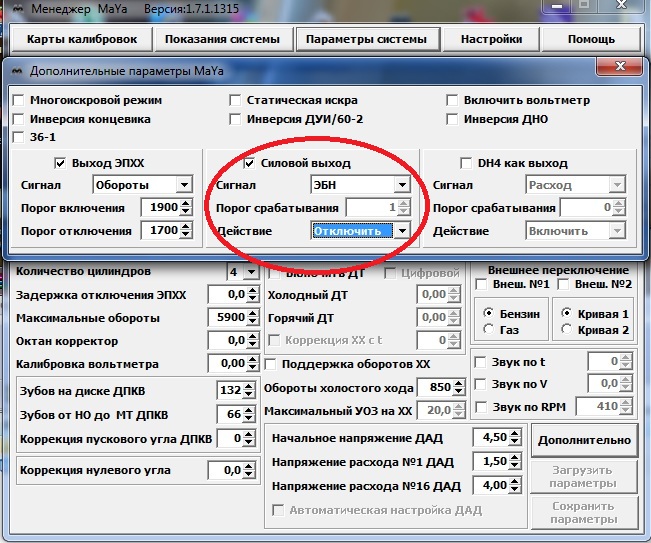Enable Многоискровой режим checkbox

pos(19,100)
